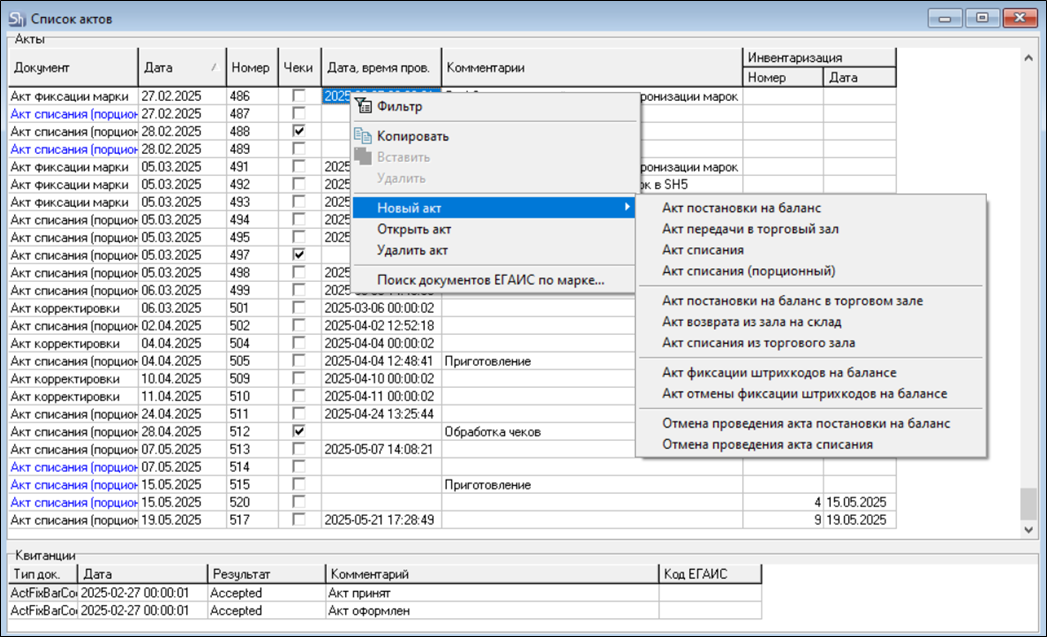Image resolution: width=1047 pixels, height=637 pixels.
Task: Click the Filter funnel icon in context menu
Action: pyautogui.click(x=362, y=106)
